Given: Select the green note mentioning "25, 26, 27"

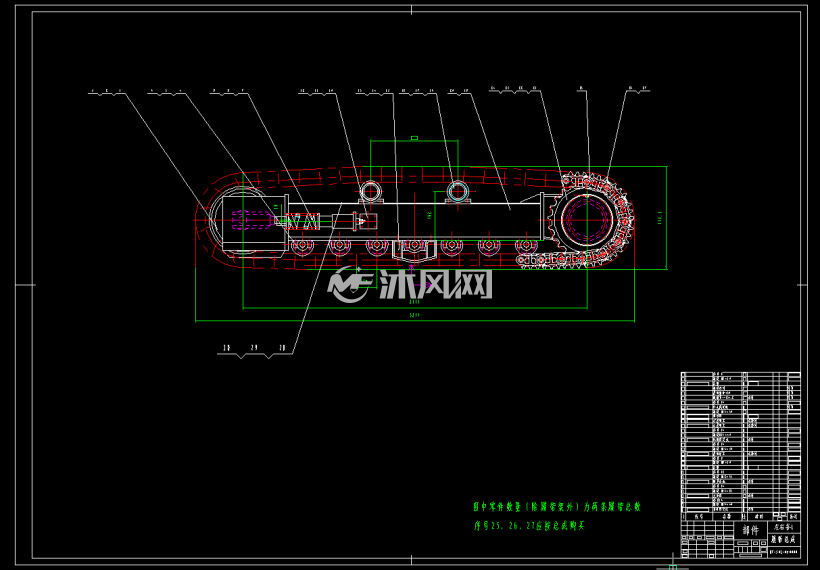Looking at the screenshot, I should coord(529,526).
